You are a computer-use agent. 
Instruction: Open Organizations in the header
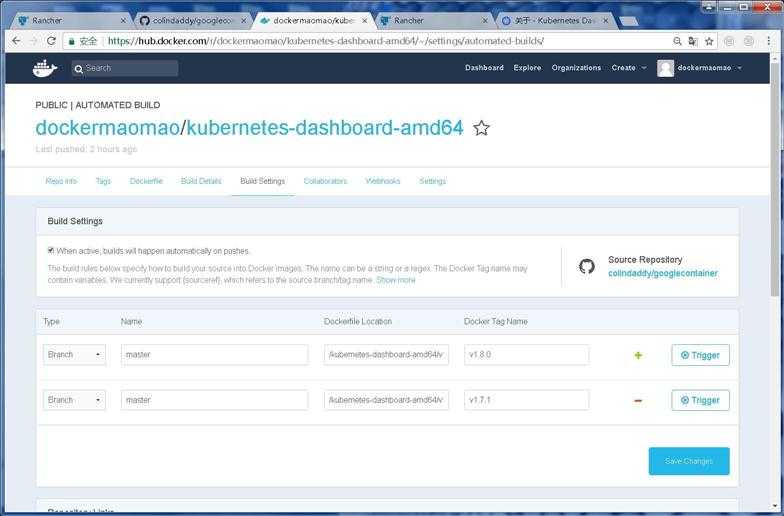pyautogui.click(x=576, y=68)
